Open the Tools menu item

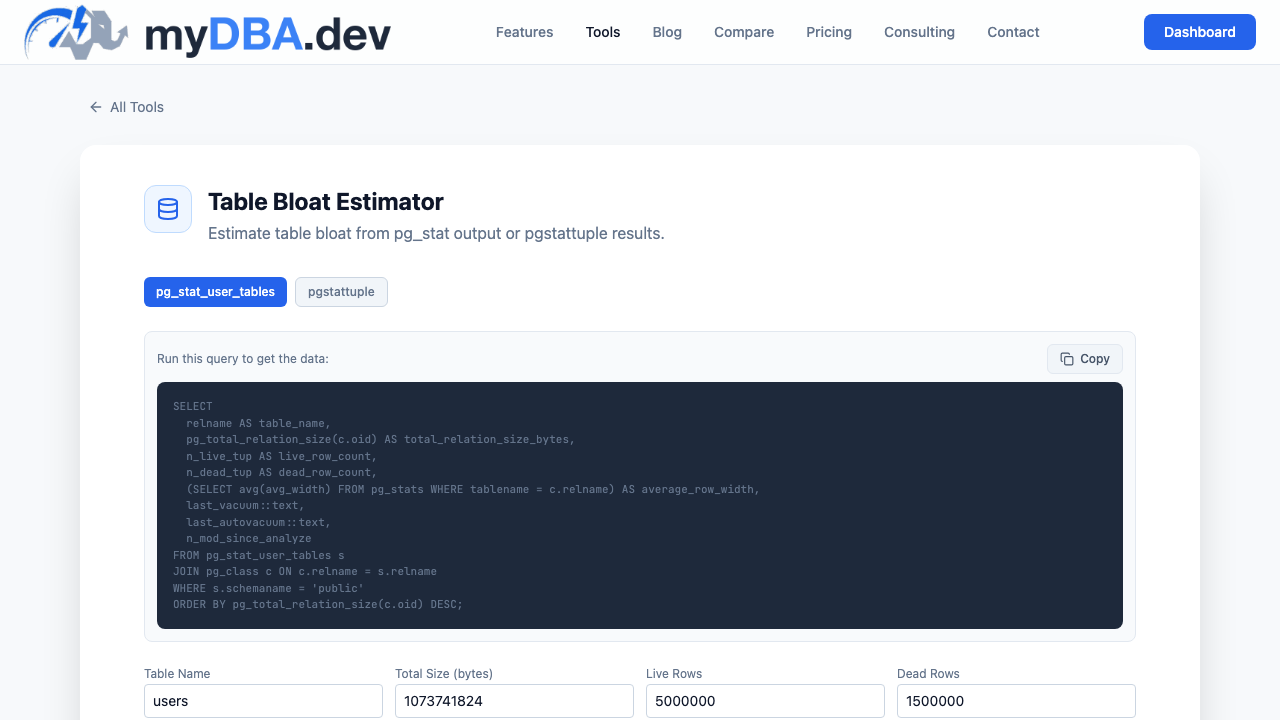603,32
